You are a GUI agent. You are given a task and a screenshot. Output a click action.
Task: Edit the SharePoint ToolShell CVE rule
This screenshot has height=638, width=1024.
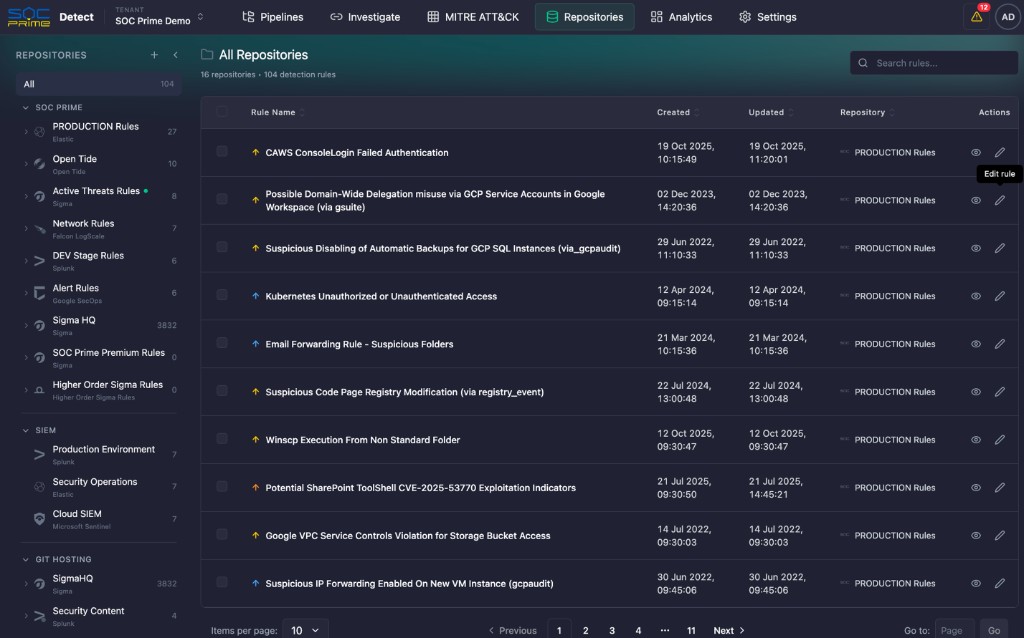[x=999, y=488]
